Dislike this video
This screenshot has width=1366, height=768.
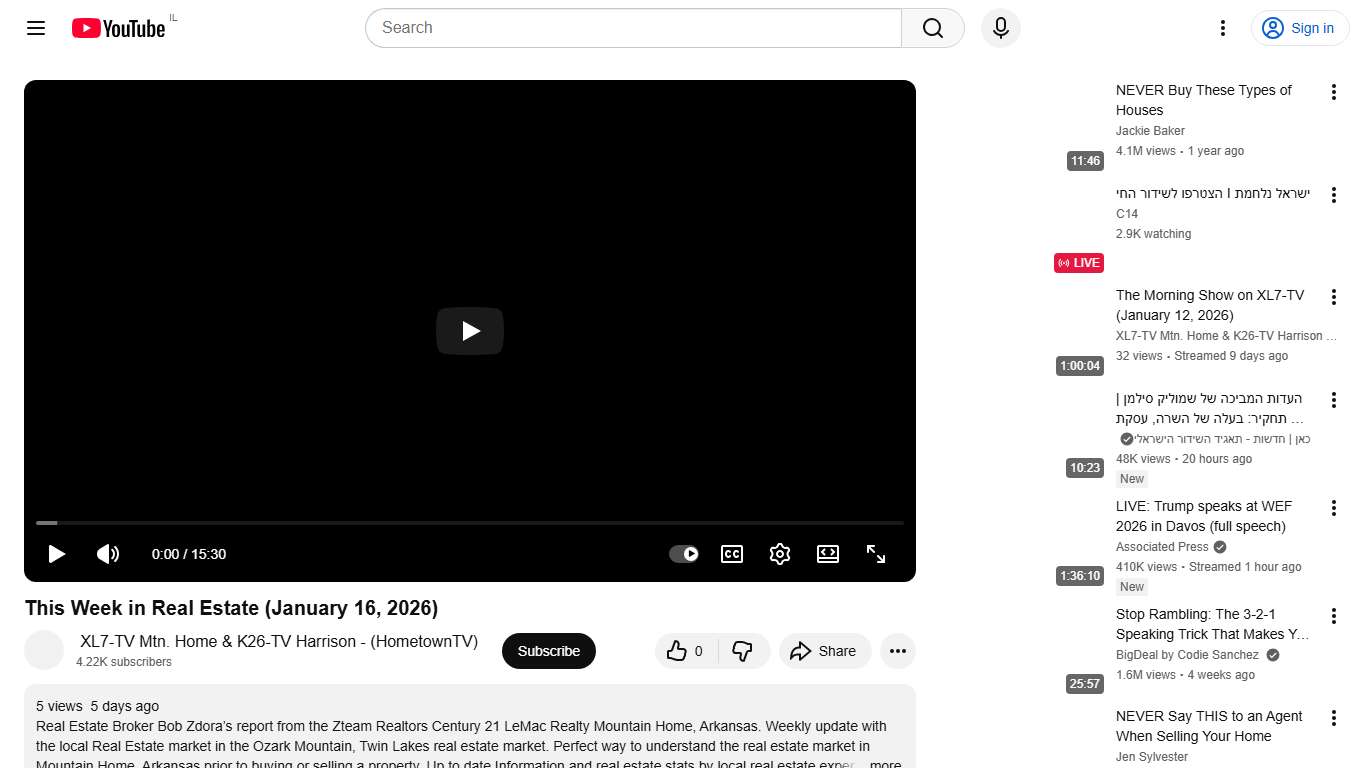(742, 651)
